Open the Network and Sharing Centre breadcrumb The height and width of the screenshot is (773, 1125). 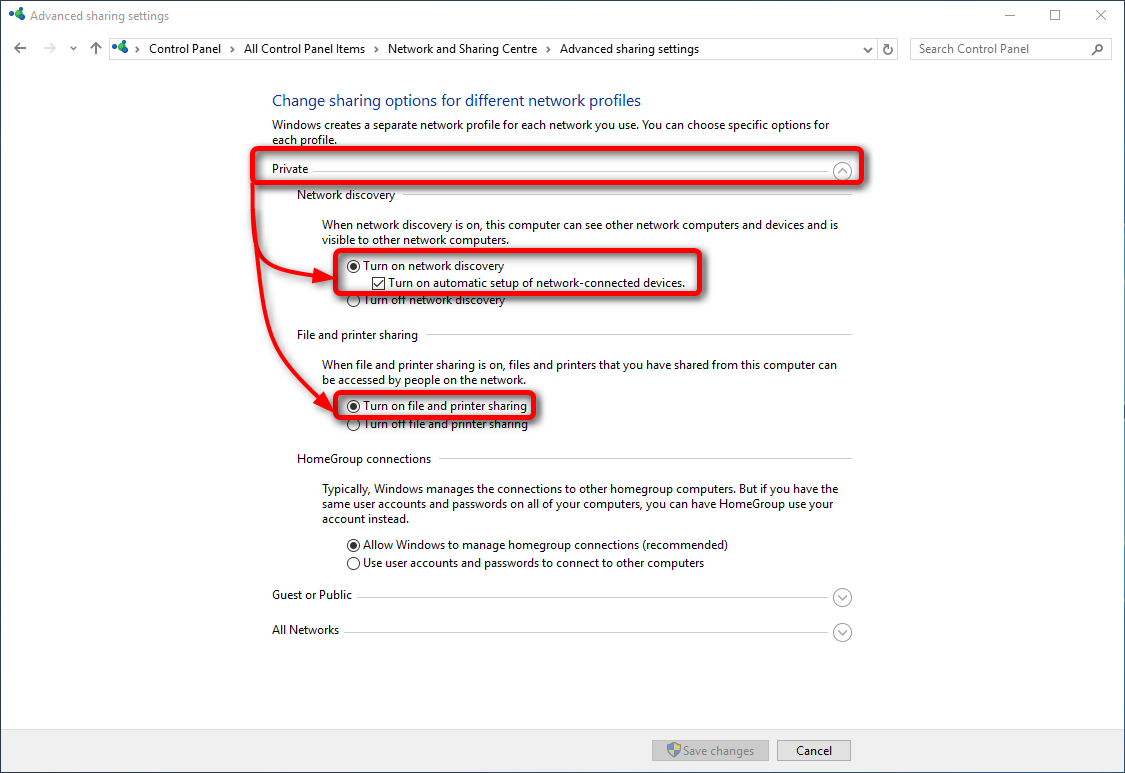(x=462, y=49)
